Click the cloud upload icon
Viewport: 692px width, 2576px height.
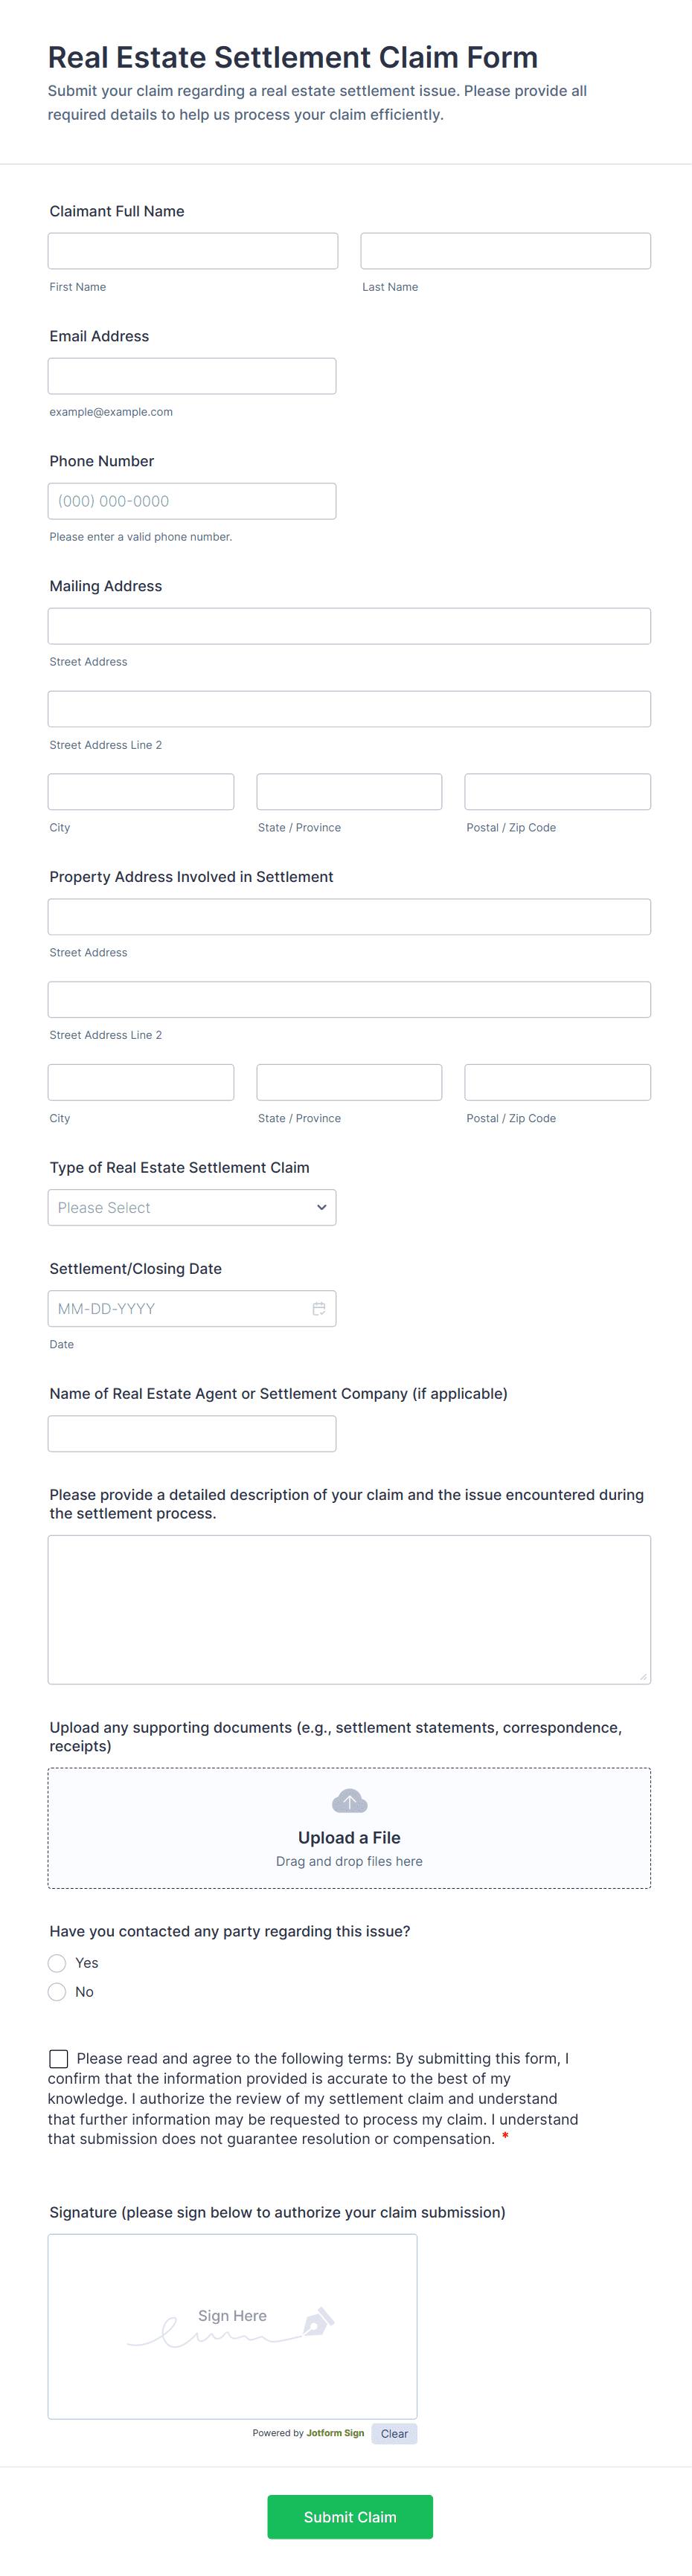(x=349, y=1801)
